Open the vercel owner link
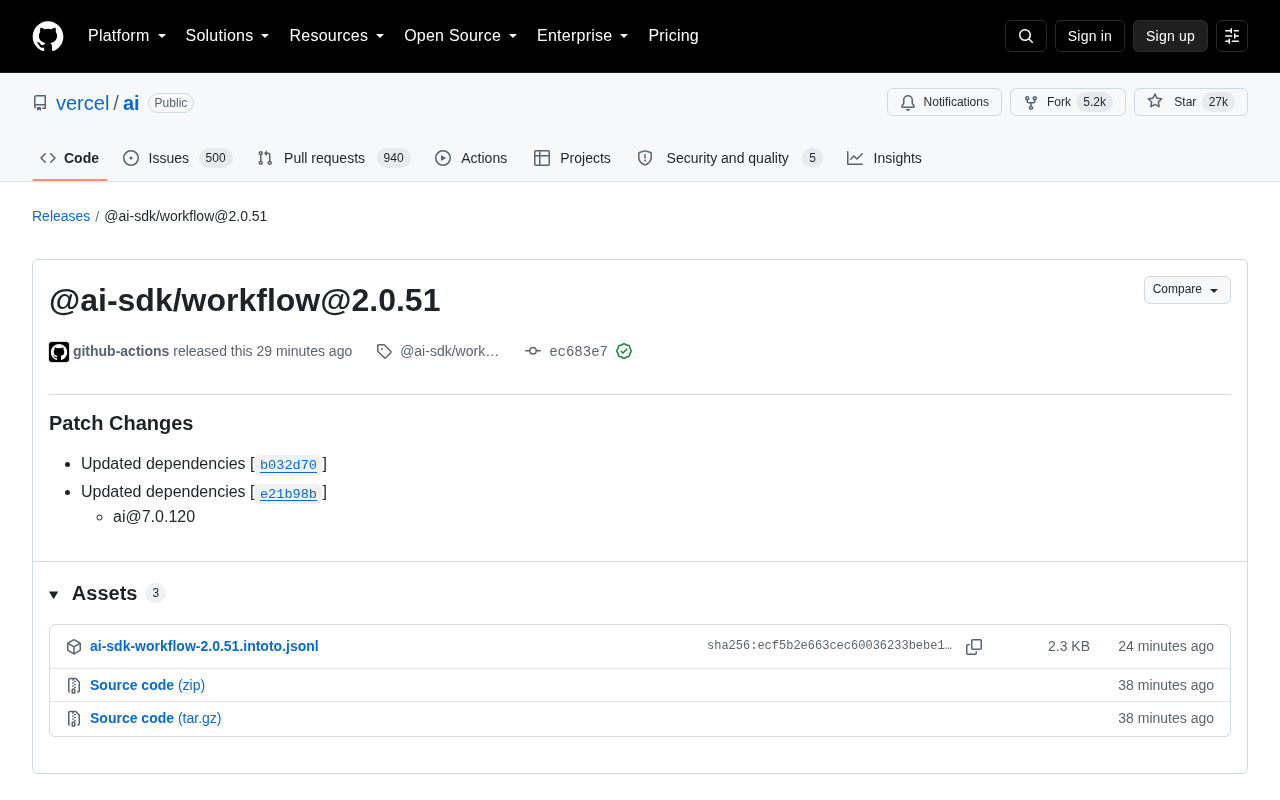 coord(83,103)
